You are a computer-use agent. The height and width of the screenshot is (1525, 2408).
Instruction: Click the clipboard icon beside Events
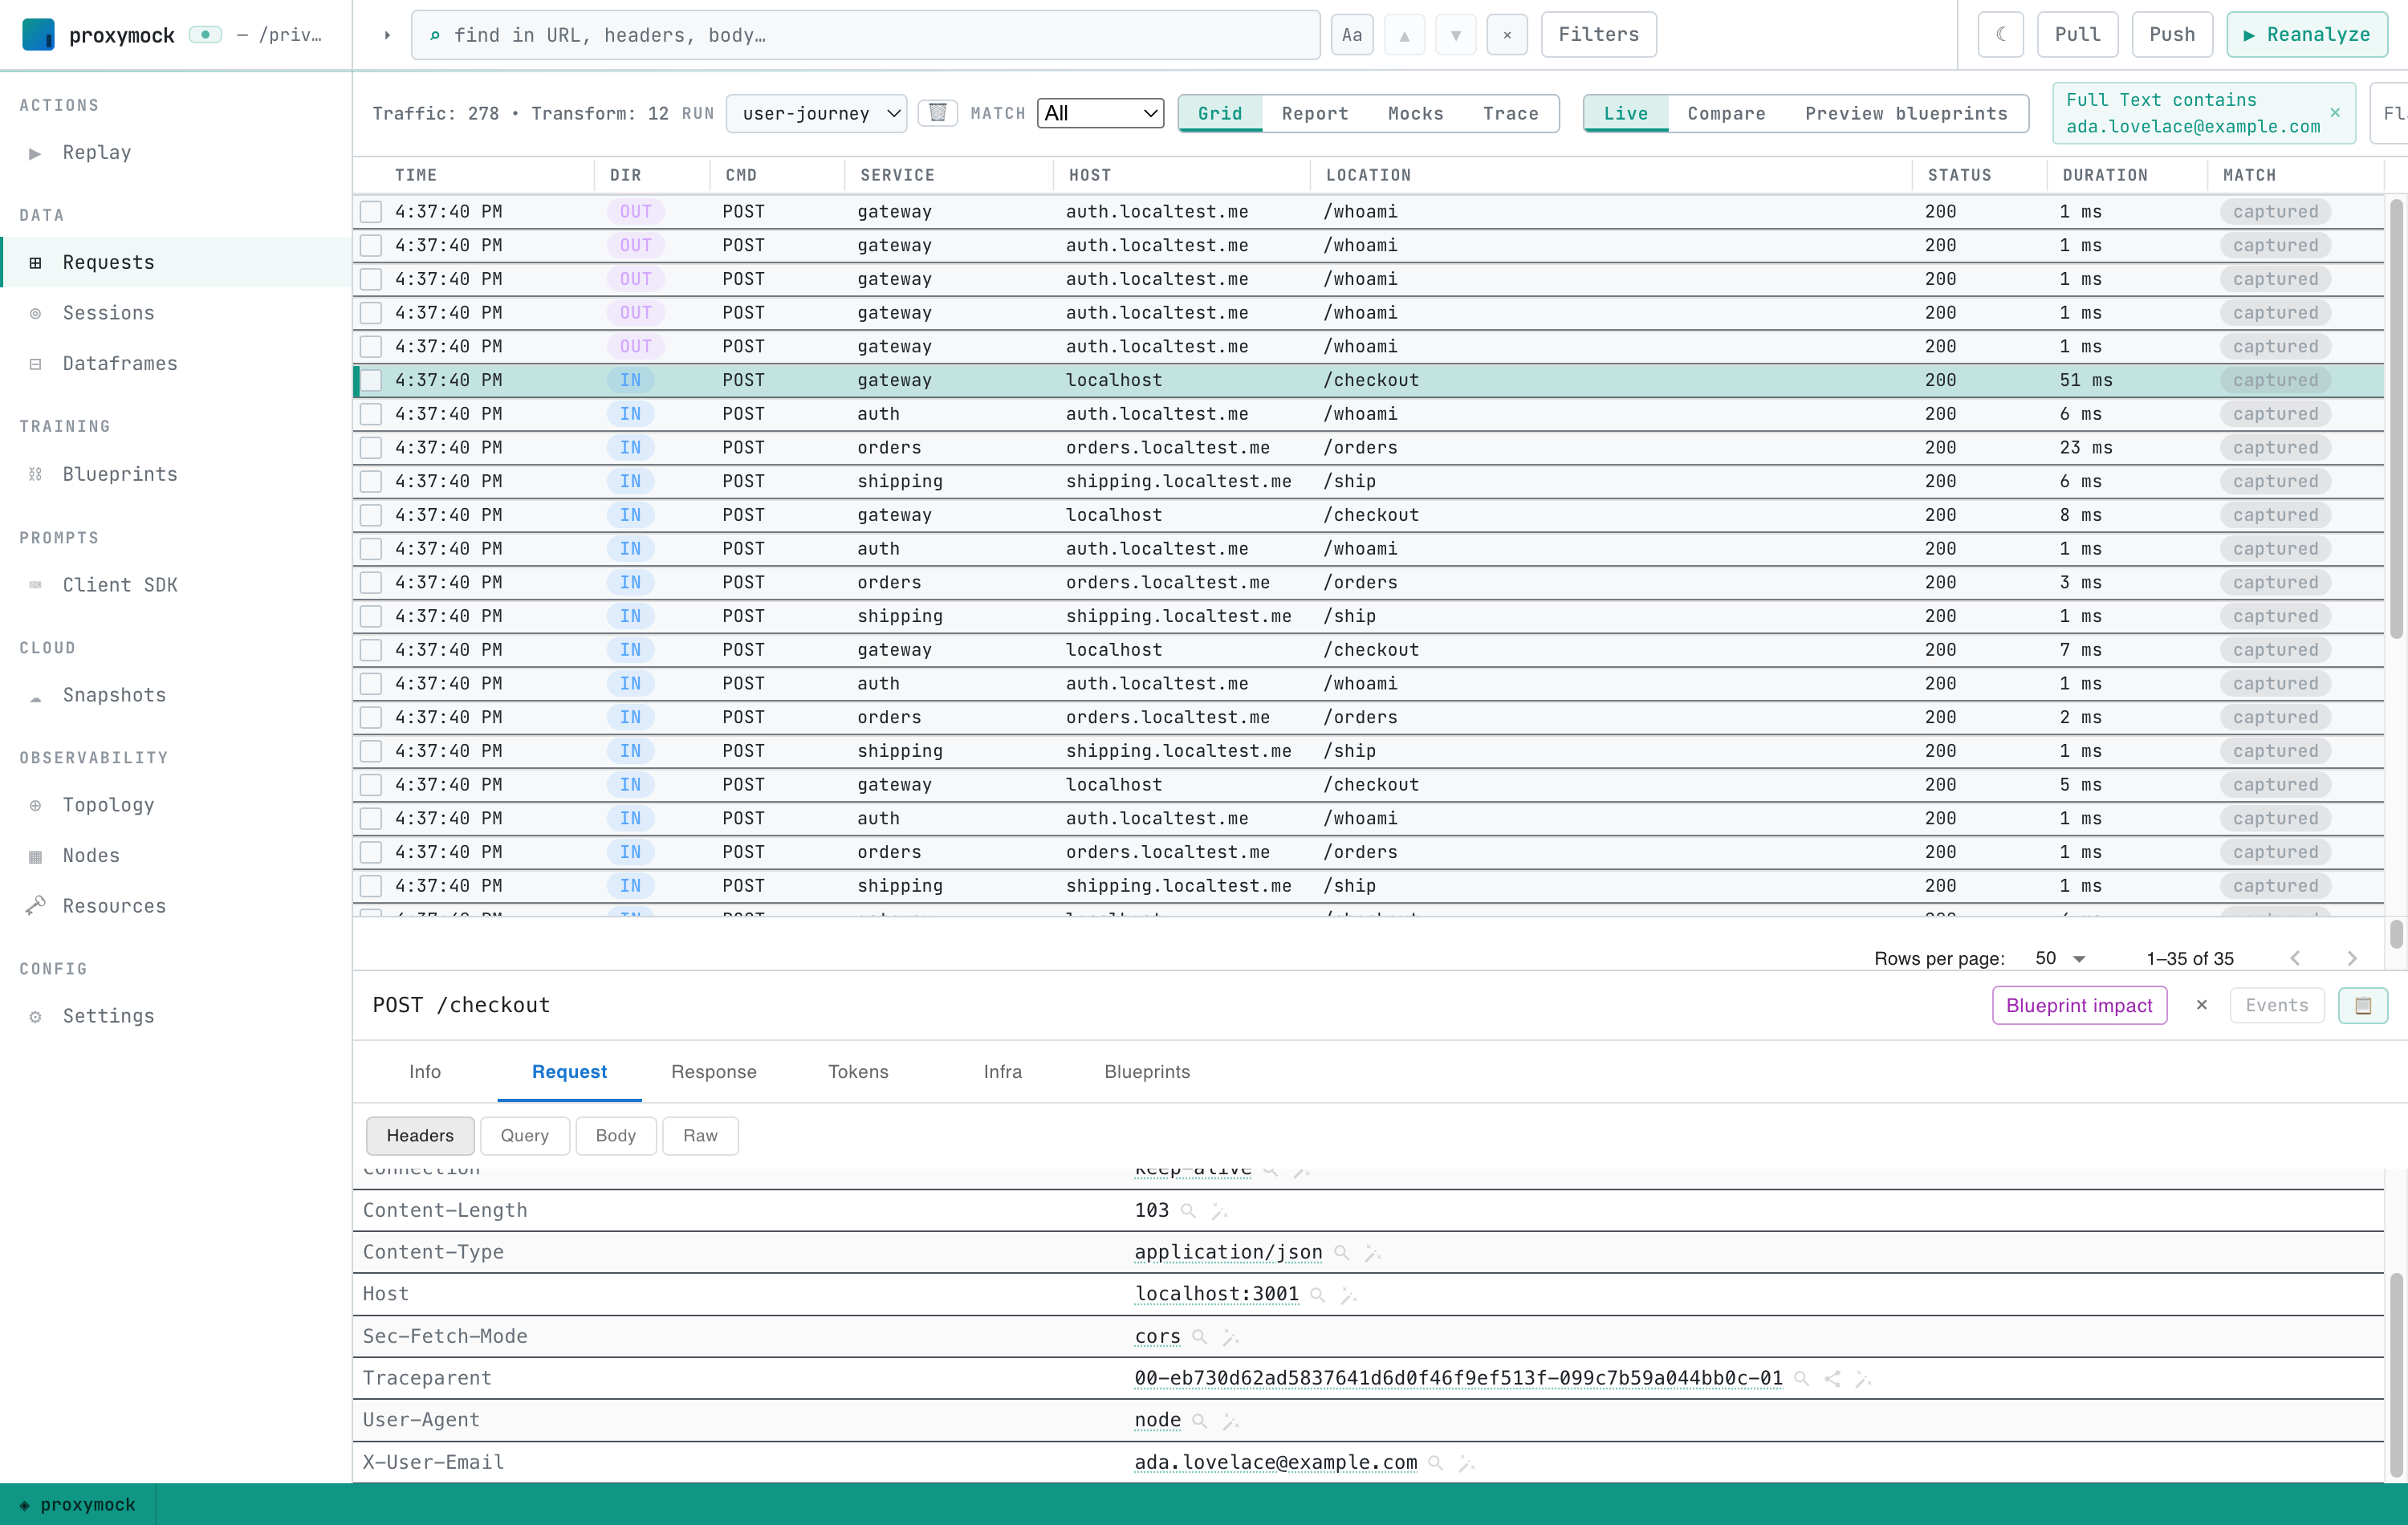[2363, 1005]
